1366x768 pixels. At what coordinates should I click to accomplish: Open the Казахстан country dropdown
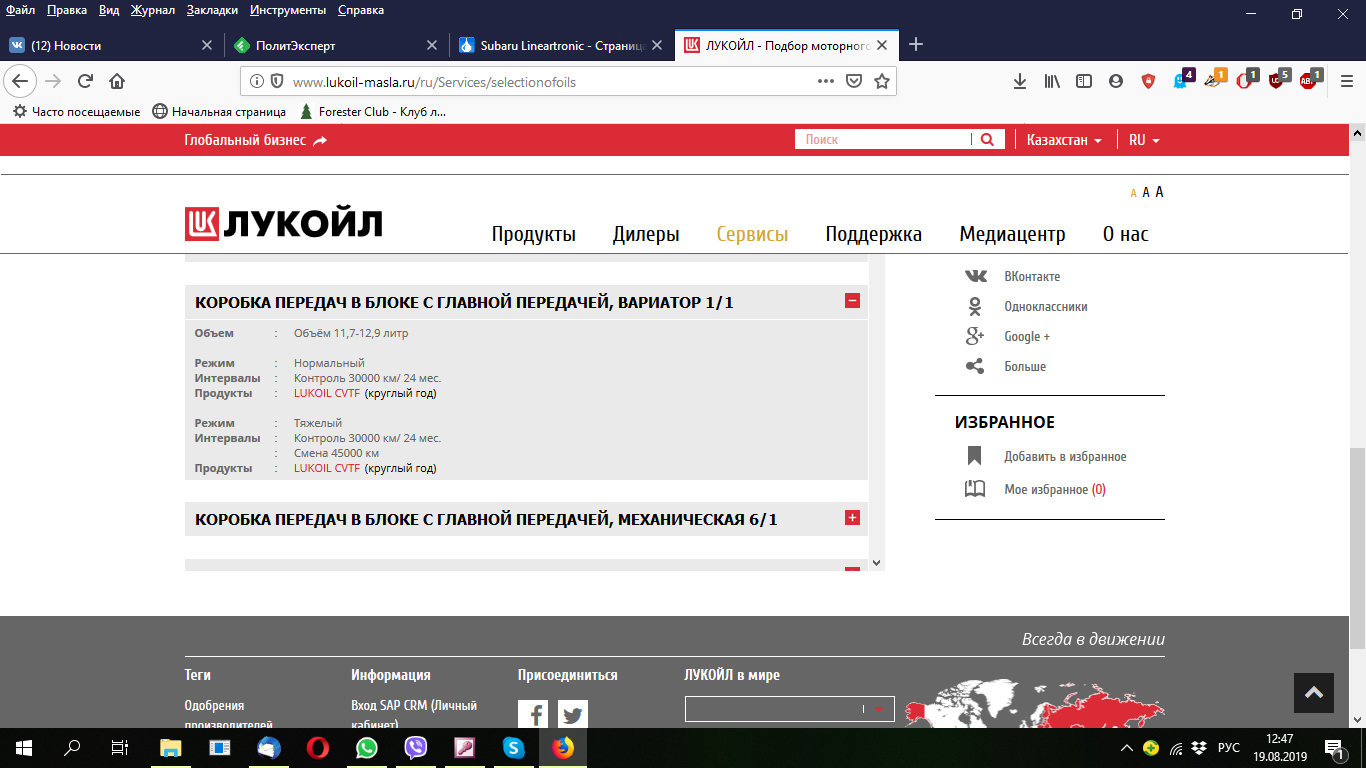point(1064,140)
